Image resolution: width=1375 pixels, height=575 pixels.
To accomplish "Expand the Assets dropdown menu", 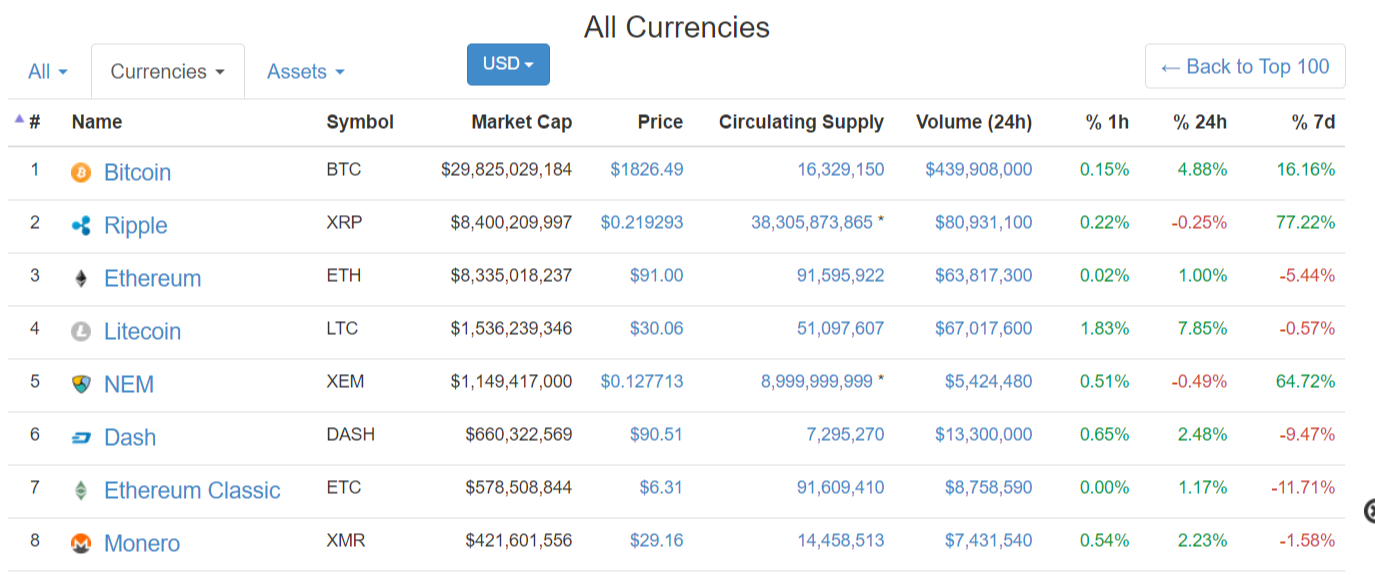I will click(x=305, y=72).
